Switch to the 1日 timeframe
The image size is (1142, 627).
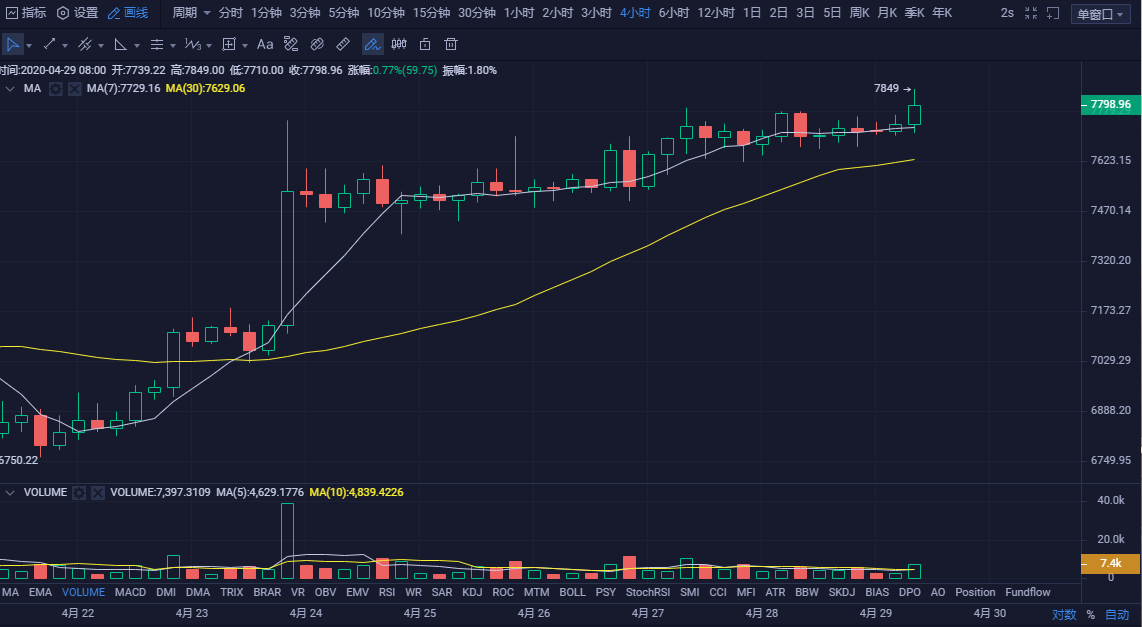[x=751, y=13]
